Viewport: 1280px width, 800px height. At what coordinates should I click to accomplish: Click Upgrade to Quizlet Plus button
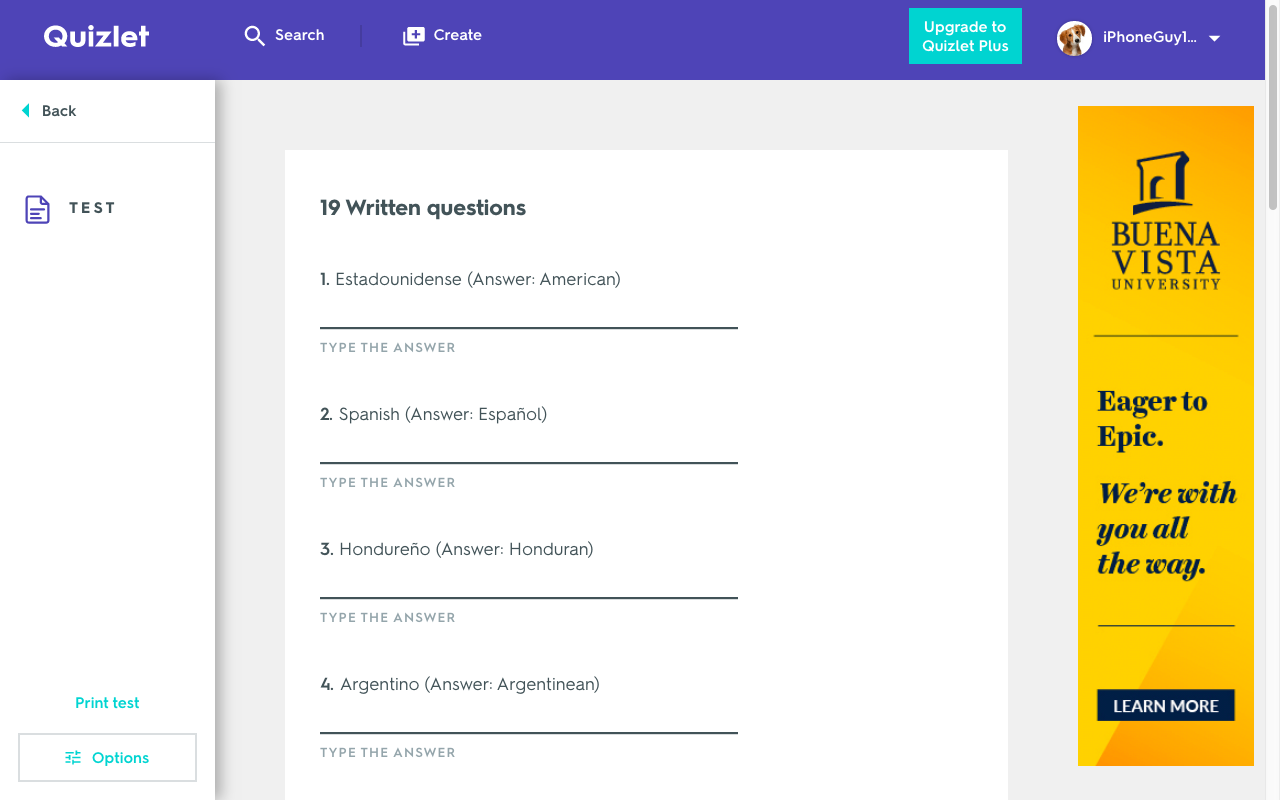[965, 36]
